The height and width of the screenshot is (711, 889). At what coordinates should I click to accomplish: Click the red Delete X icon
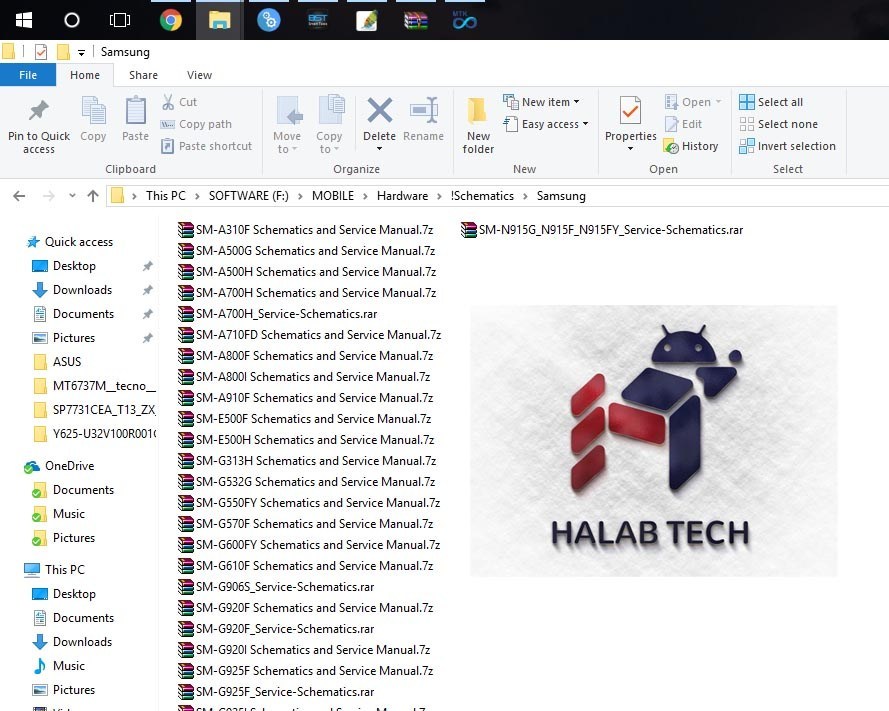(379, 110)
